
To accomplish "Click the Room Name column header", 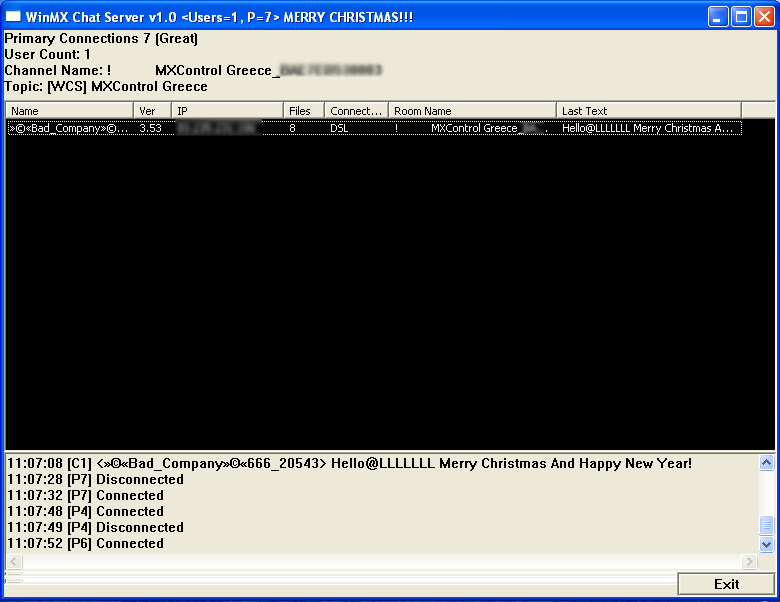I will coord(472,110).
